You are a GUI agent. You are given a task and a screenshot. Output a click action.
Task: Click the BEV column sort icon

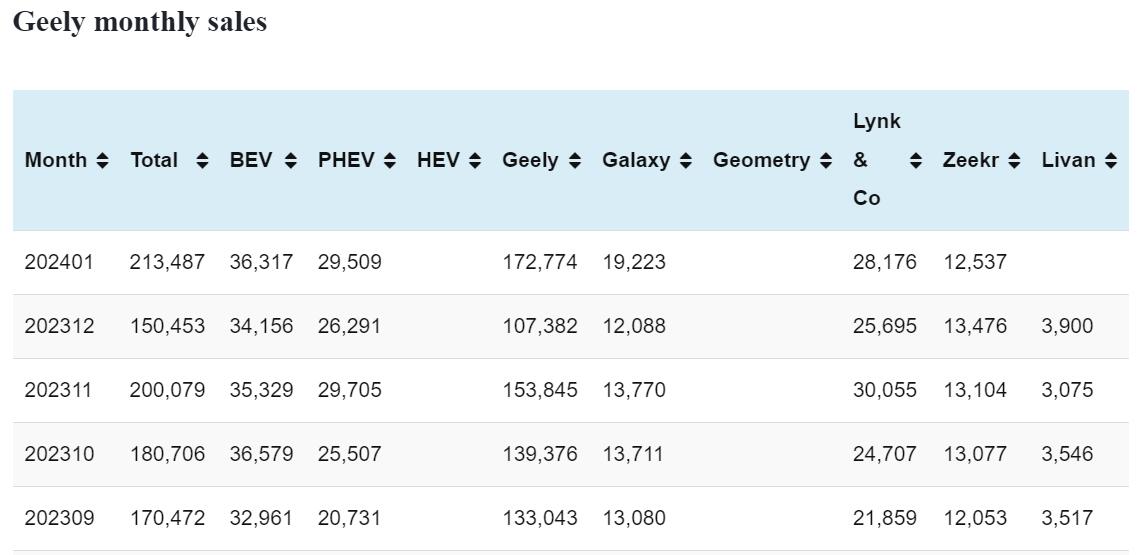(290, 161)
